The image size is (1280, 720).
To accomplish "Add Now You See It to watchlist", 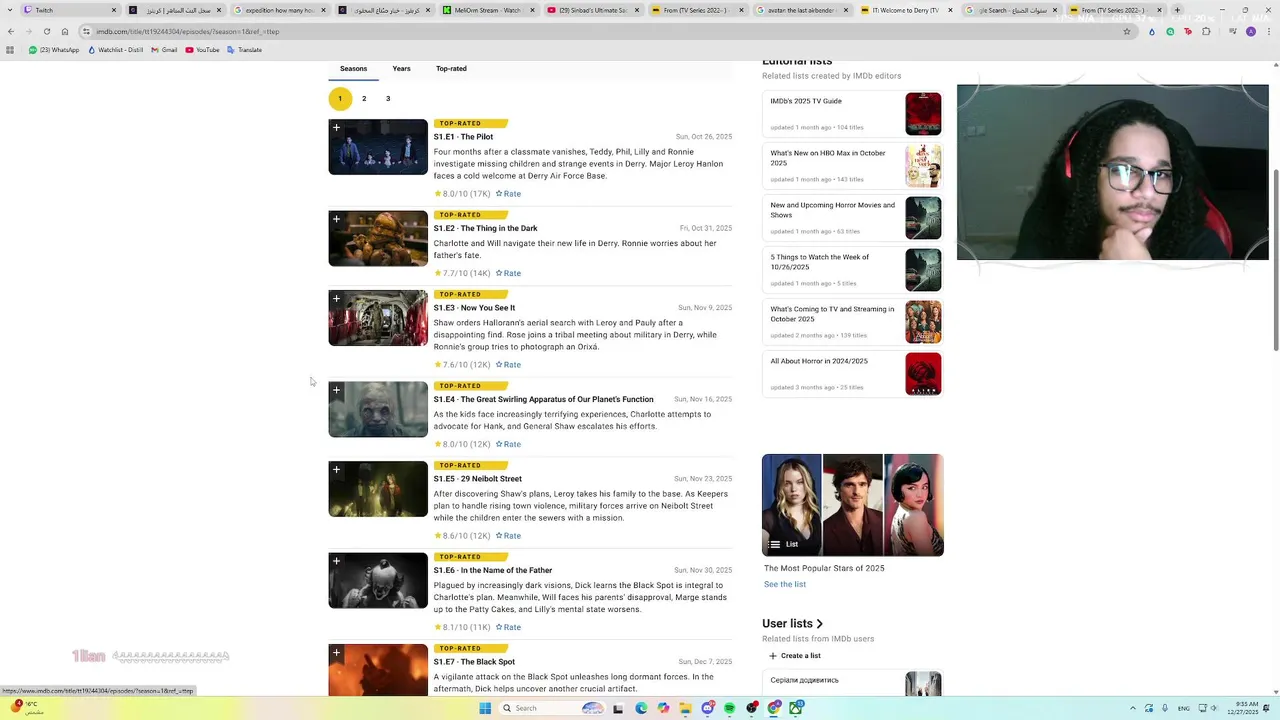I will coord(336,299).
